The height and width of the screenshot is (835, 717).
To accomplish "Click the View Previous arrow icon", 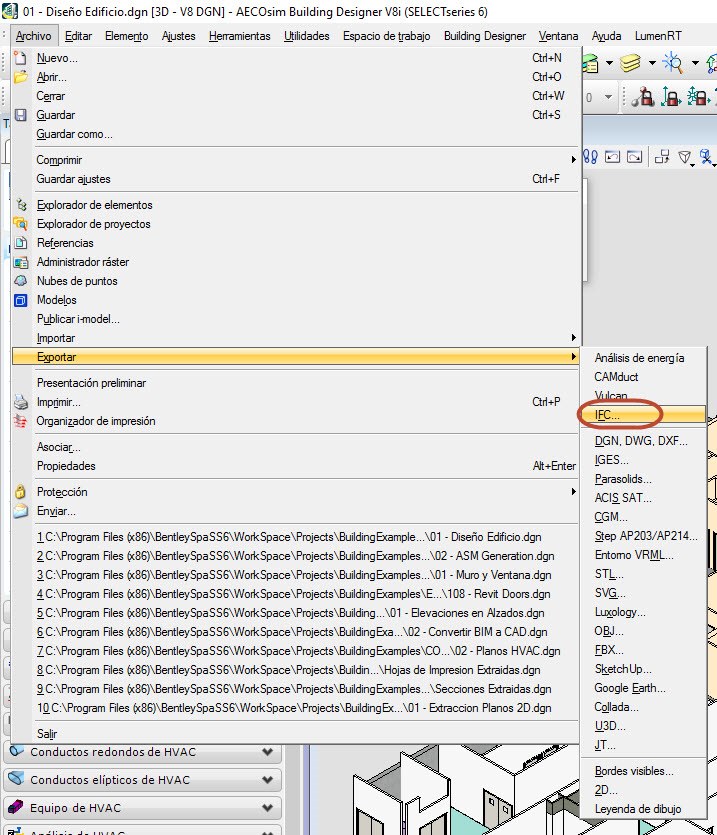I will tap(612, 157).
